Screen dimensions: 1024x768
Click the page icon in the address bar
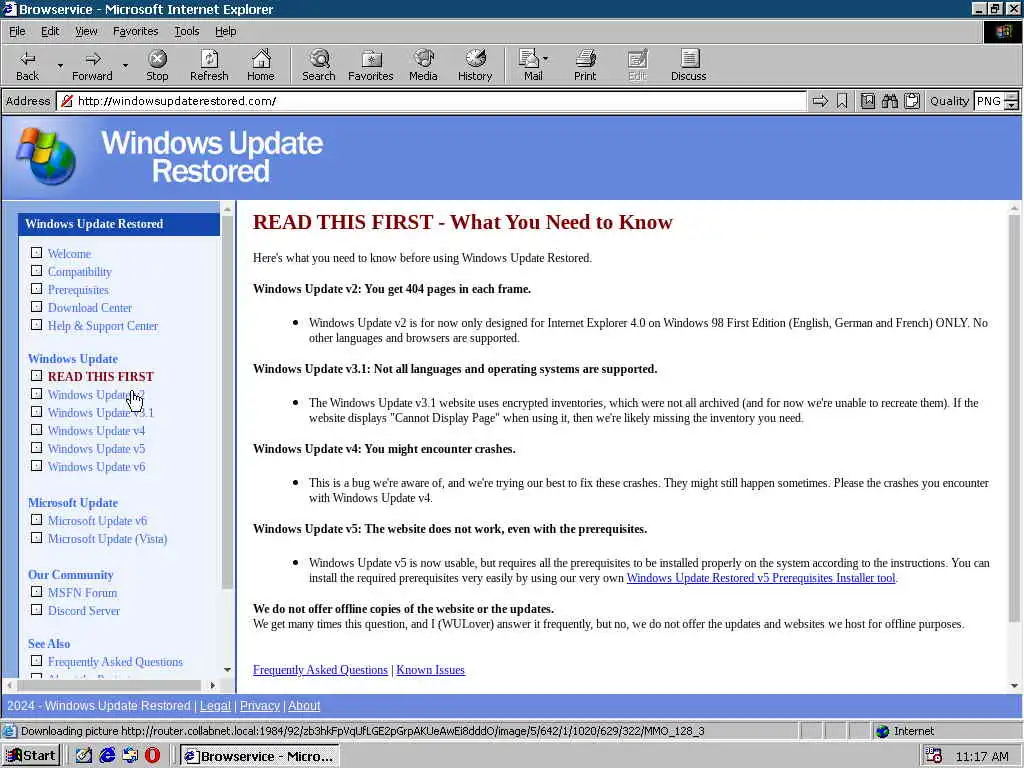[x=66, y=101]
